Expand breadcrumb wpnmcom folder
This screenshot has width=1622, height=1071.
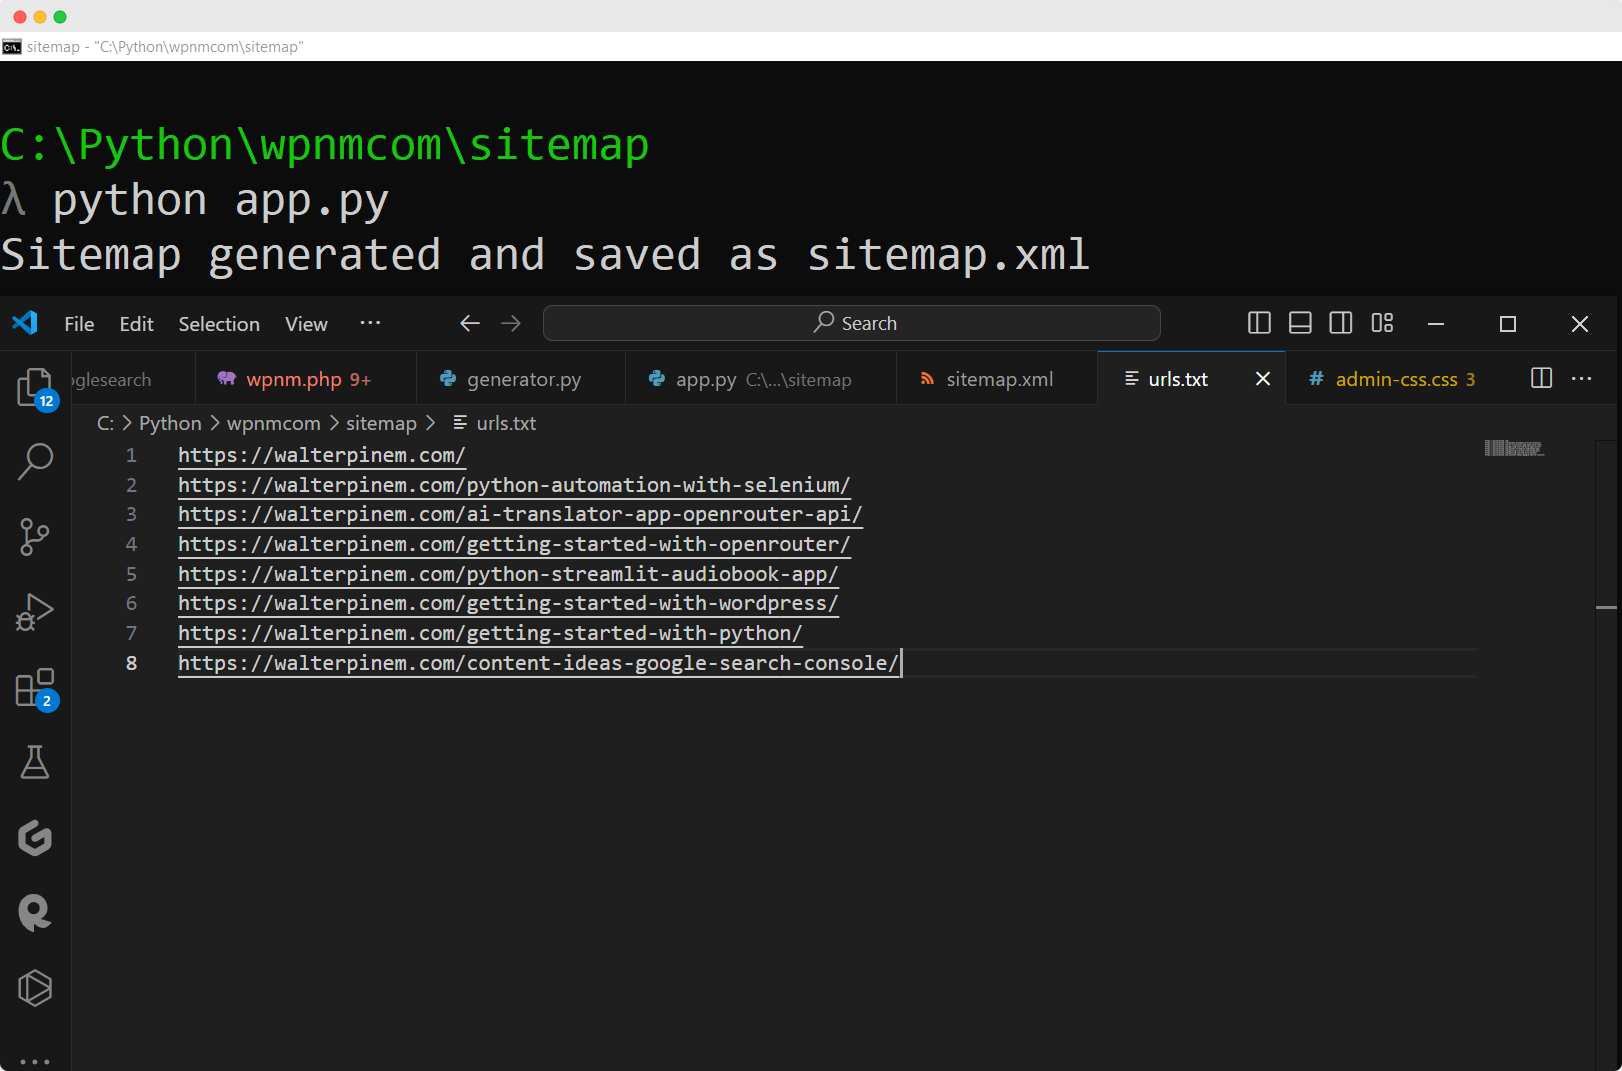coord(274,423)
